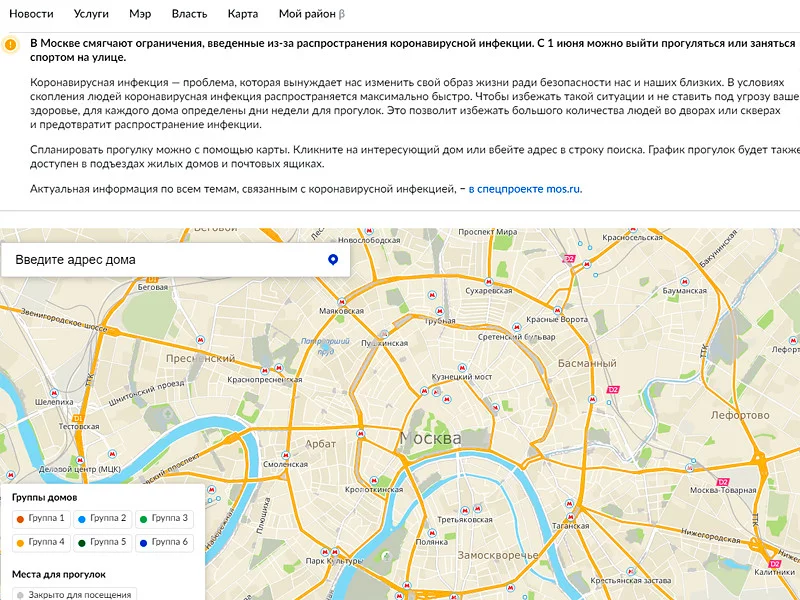Screen dimensions: 800x600
Task: Click the Бауманская metro station icon
Action: coord(685,282)
